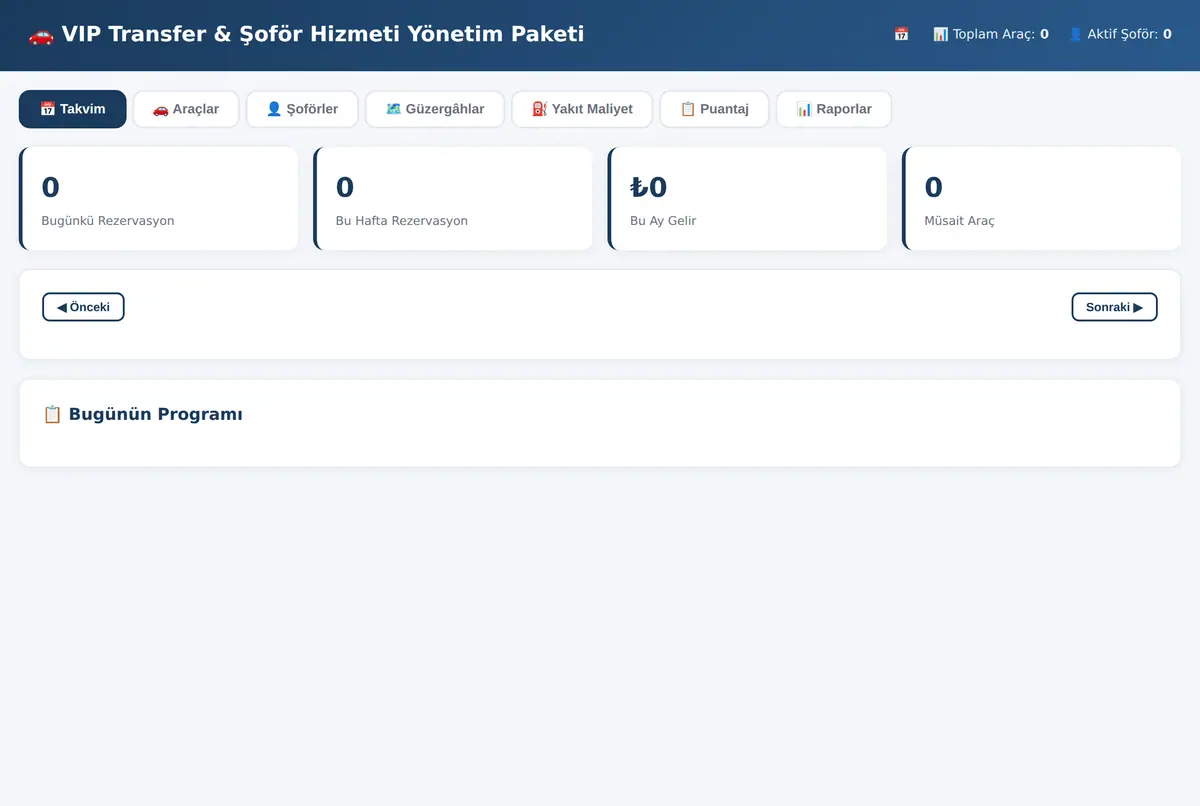The image size is (1200, 806).
Task: Go to the Güzergâhlar tab
Action: [x=435, y=109]
